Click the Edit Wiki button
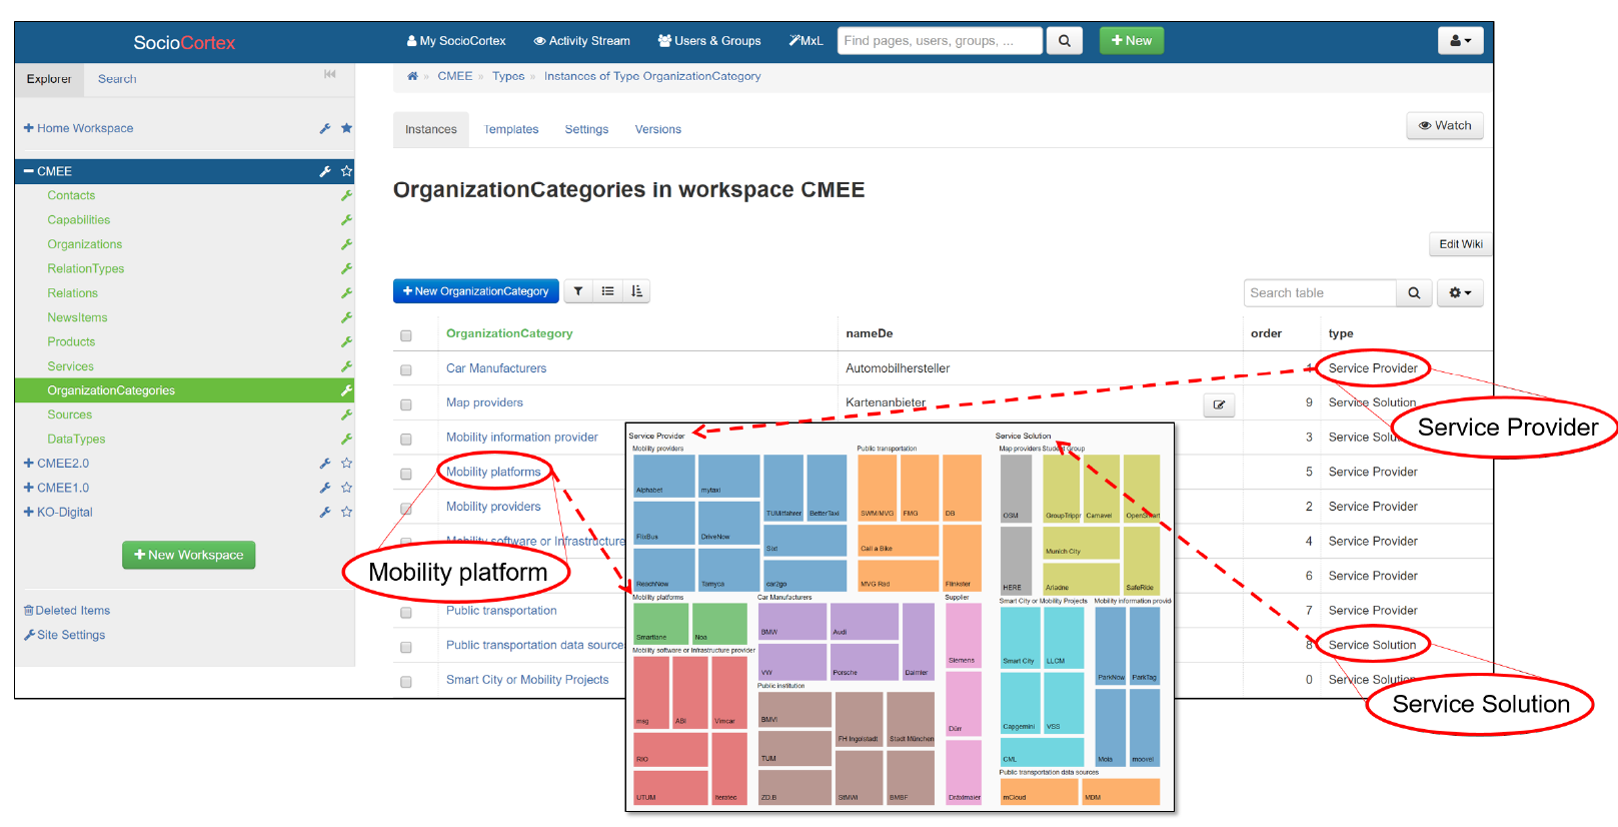The image size is (1618, 827). coord(1460,244)
